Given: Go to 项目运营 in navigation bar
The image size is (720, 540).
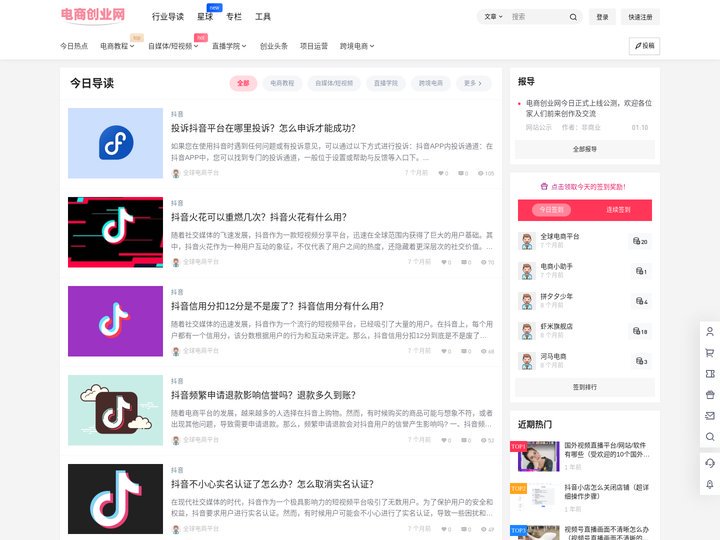Looking at the screenshot, I should click(x=314, y=46).
